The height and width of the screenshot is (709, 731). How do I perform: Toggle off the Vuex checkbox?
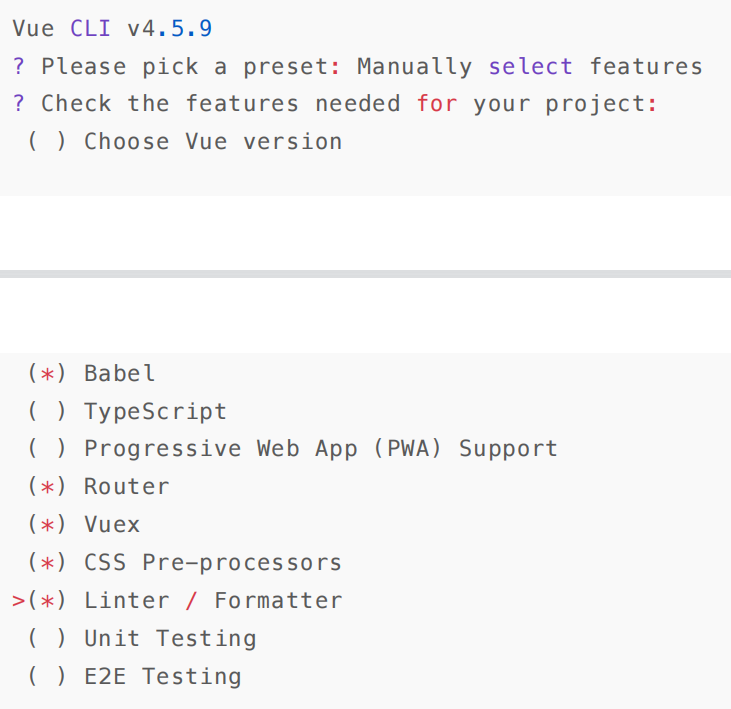click(48, 525)
